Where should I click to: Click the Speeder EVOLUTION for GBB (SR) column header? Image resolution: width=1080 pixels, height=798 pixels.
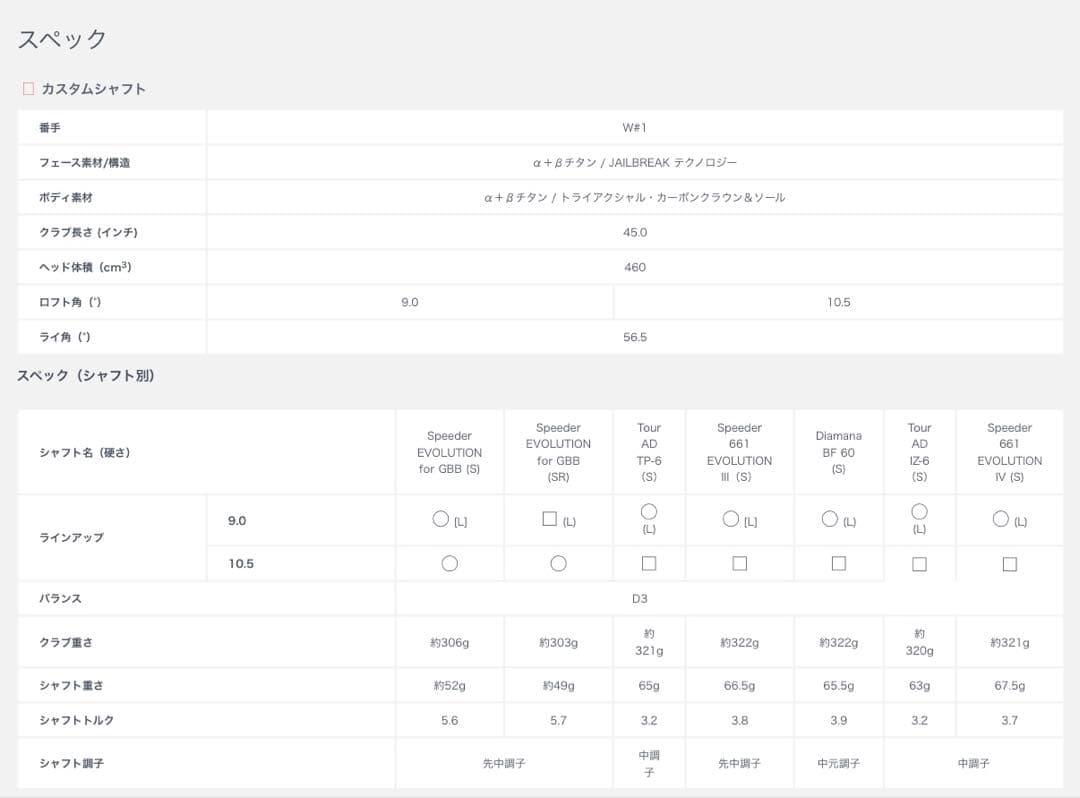click(x=558, y=452)
